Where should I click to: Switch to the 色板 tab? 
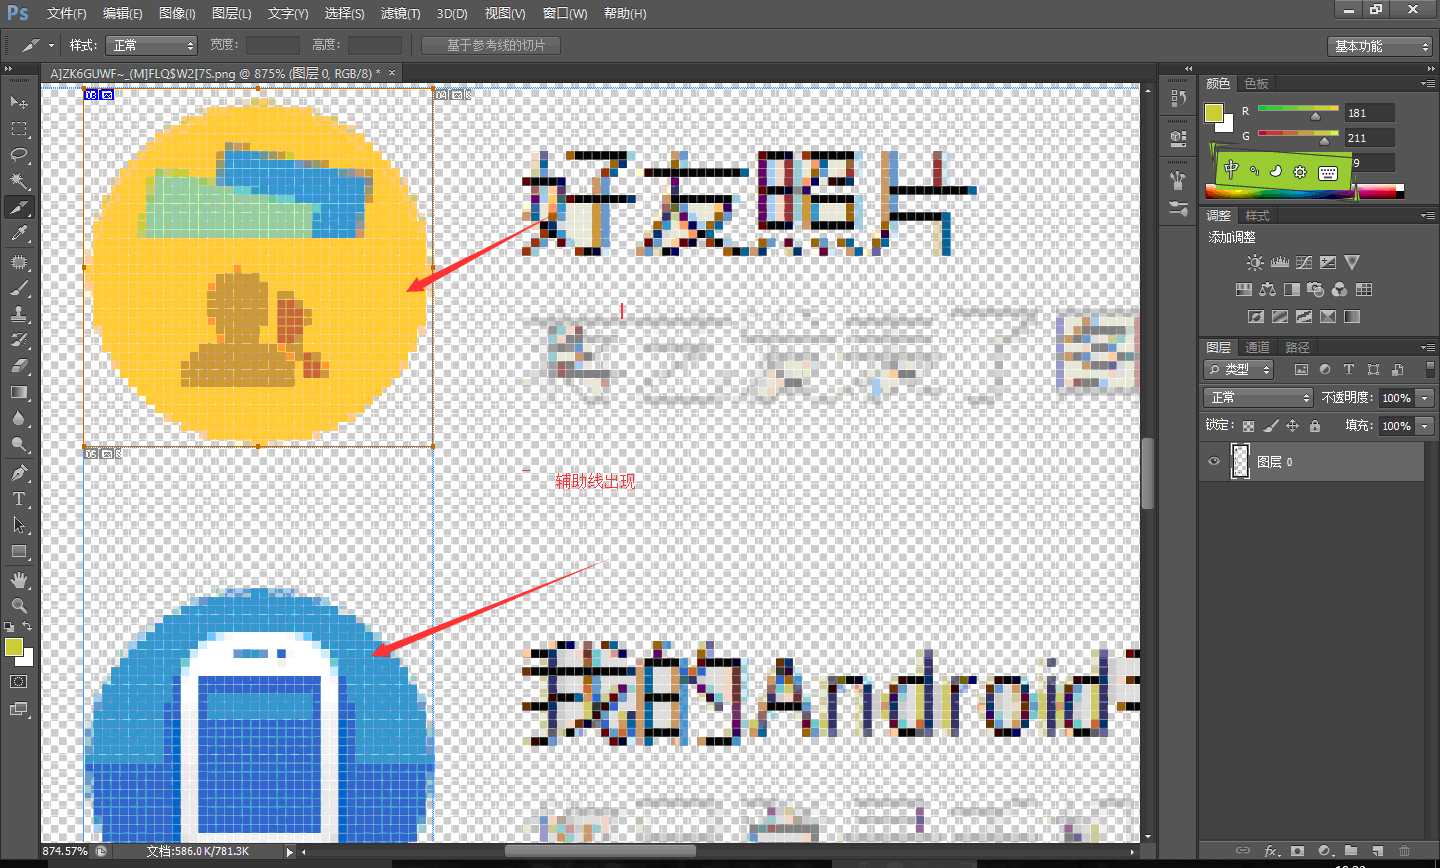coord(1256,83)
